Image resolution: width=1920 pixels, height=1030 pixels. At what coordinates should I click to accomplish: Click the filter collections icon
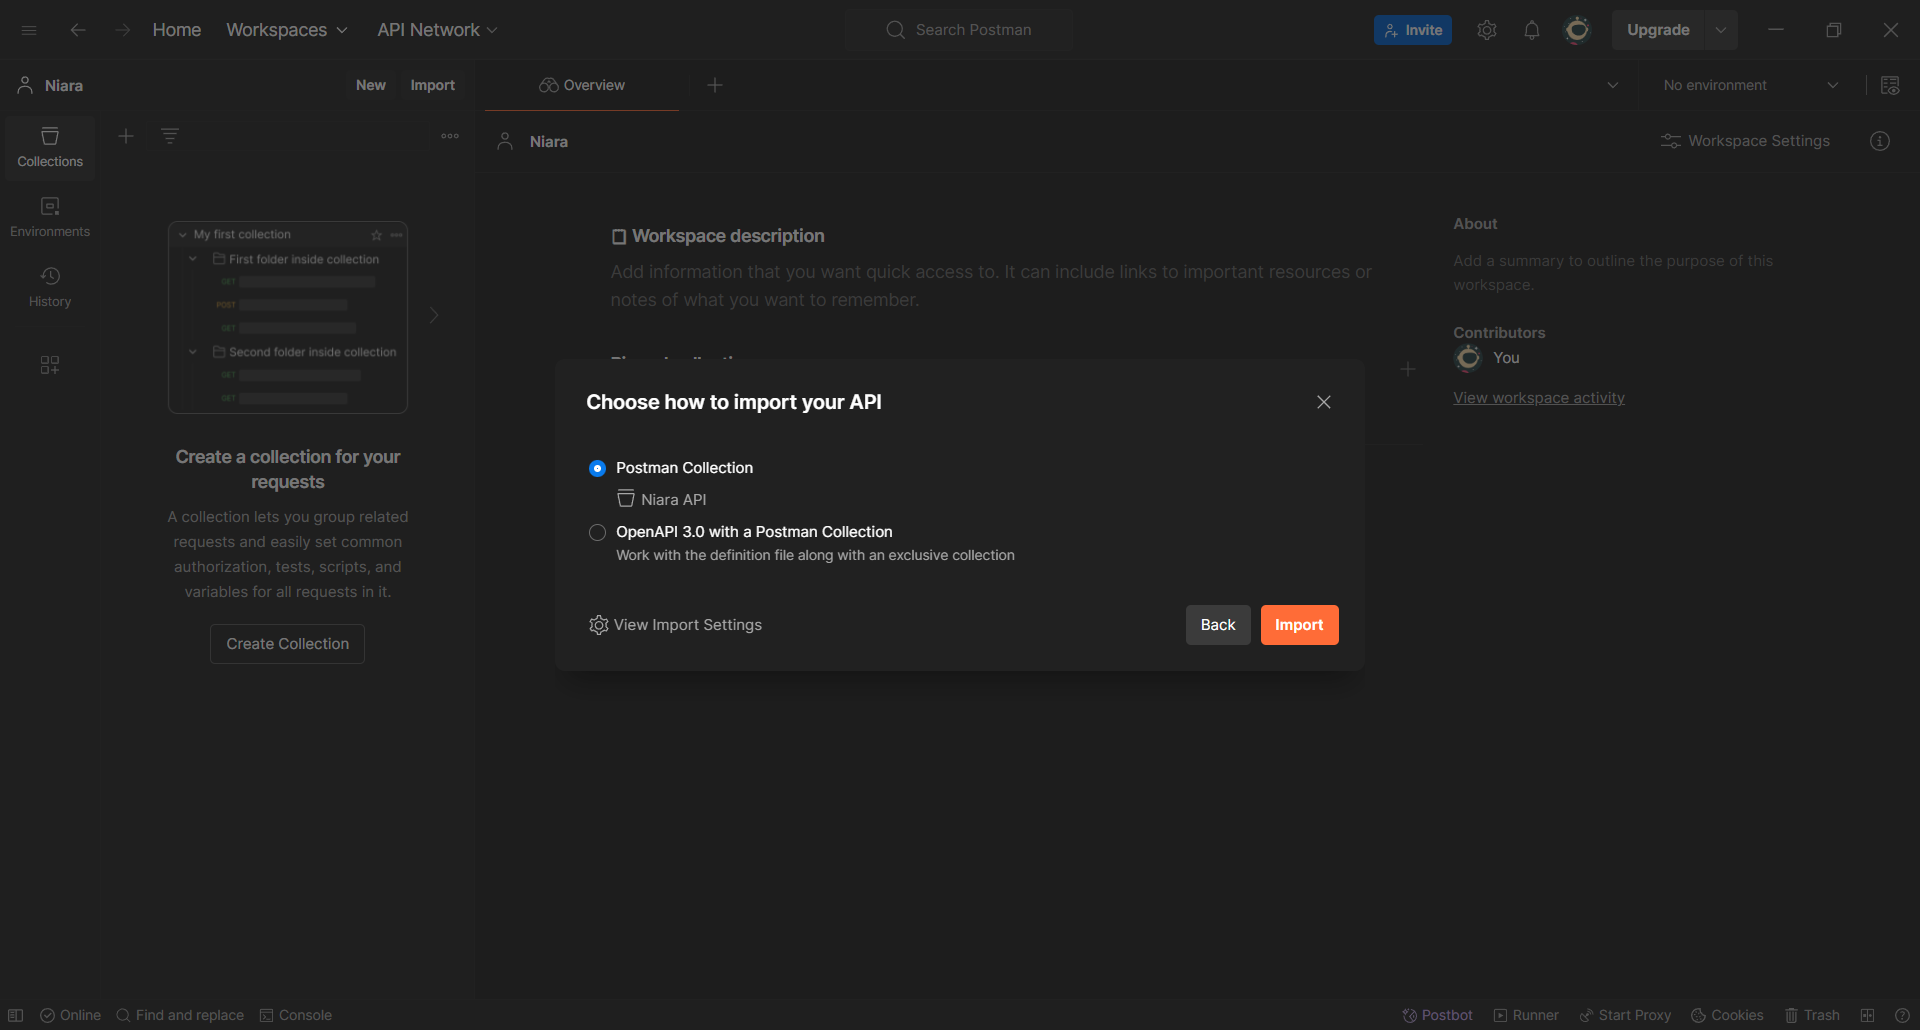170,136
